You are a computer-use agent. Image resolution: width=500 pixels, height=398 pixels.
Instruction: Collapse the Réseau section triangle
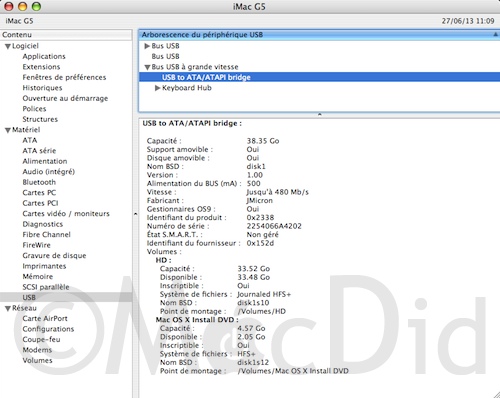(8, 308)
